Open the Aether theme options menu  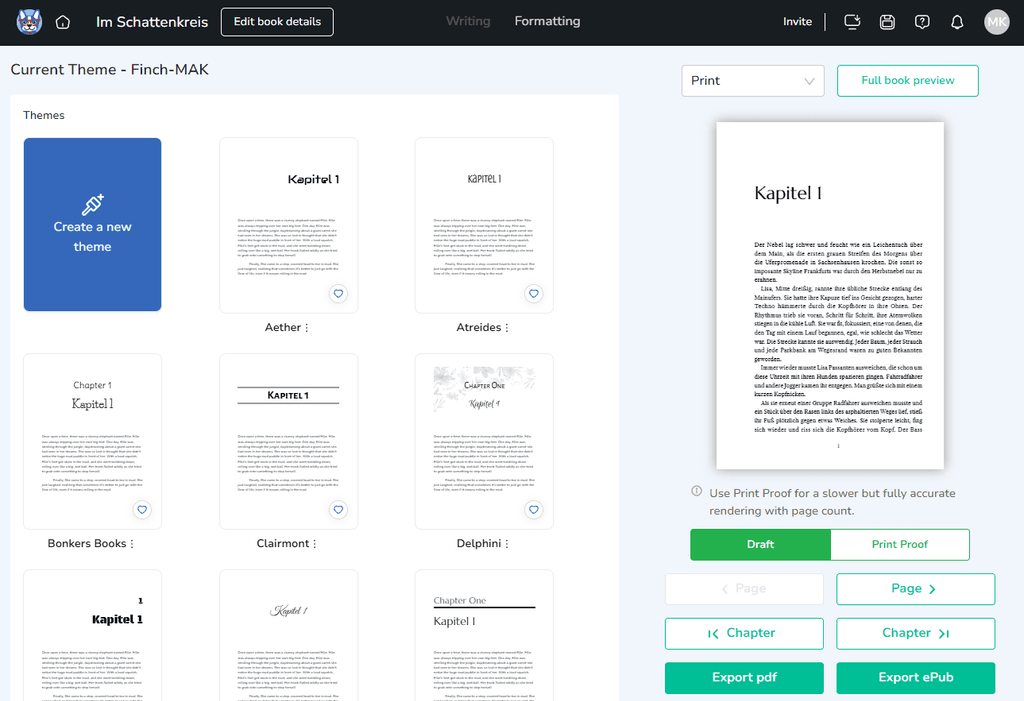coord(306,328)
